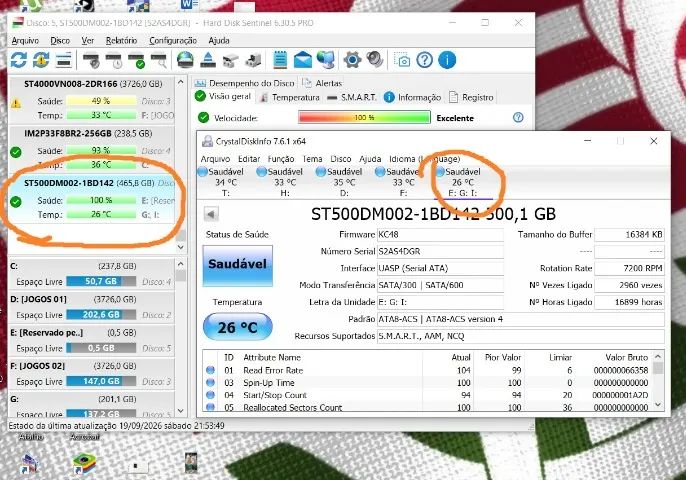Open the Alertas tab

click(322, 83)
